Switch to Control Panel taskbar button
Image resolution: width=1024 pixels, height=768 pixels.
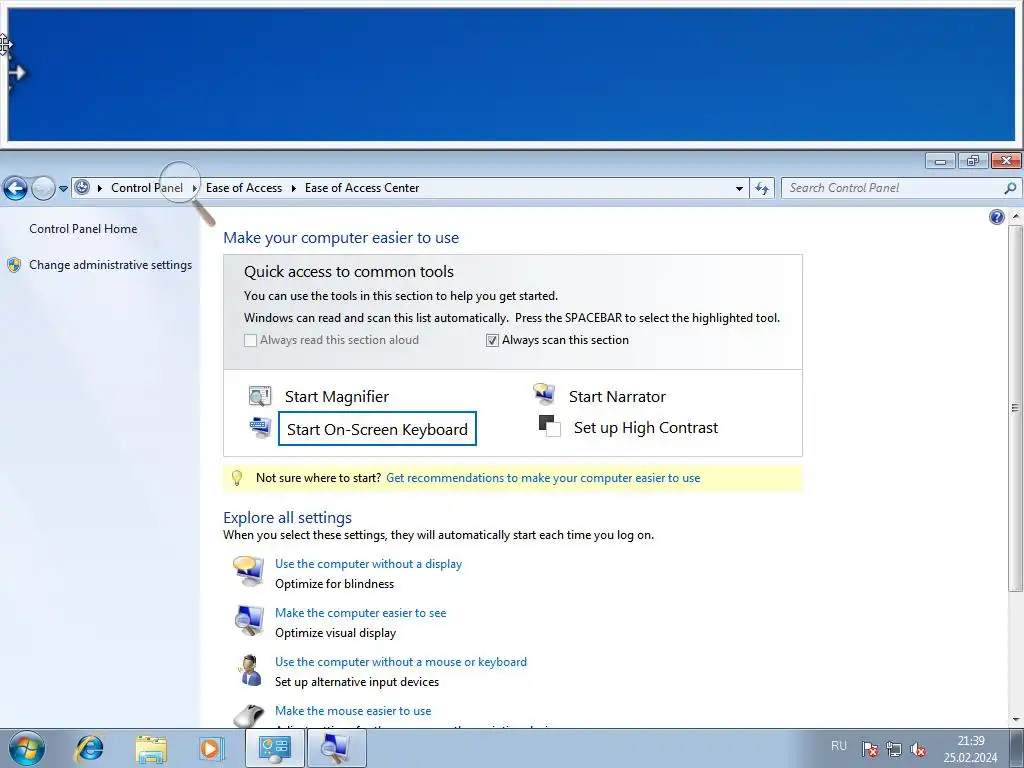(275, 748)
